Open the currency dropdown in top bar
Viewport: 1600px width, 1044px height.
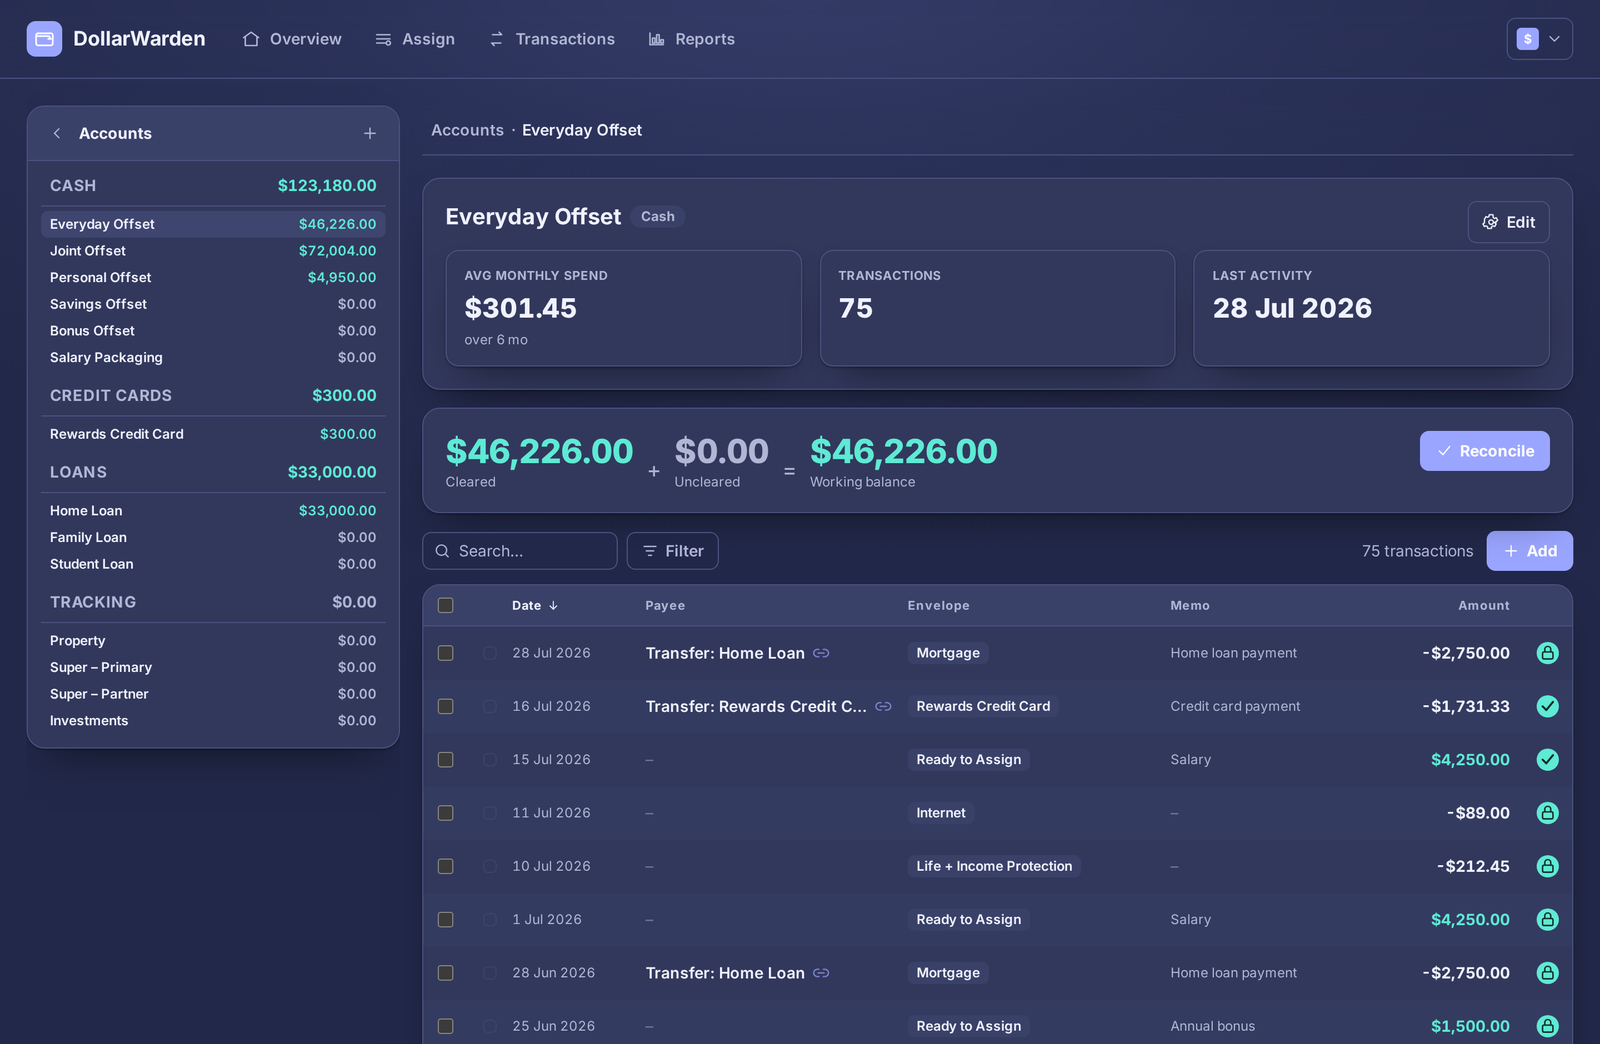[1539, 39]
